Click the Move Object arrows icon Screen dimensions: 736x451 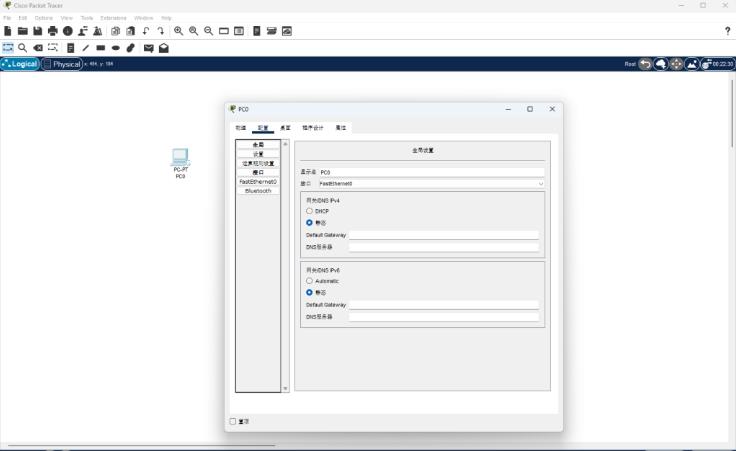tap(676, 64)
